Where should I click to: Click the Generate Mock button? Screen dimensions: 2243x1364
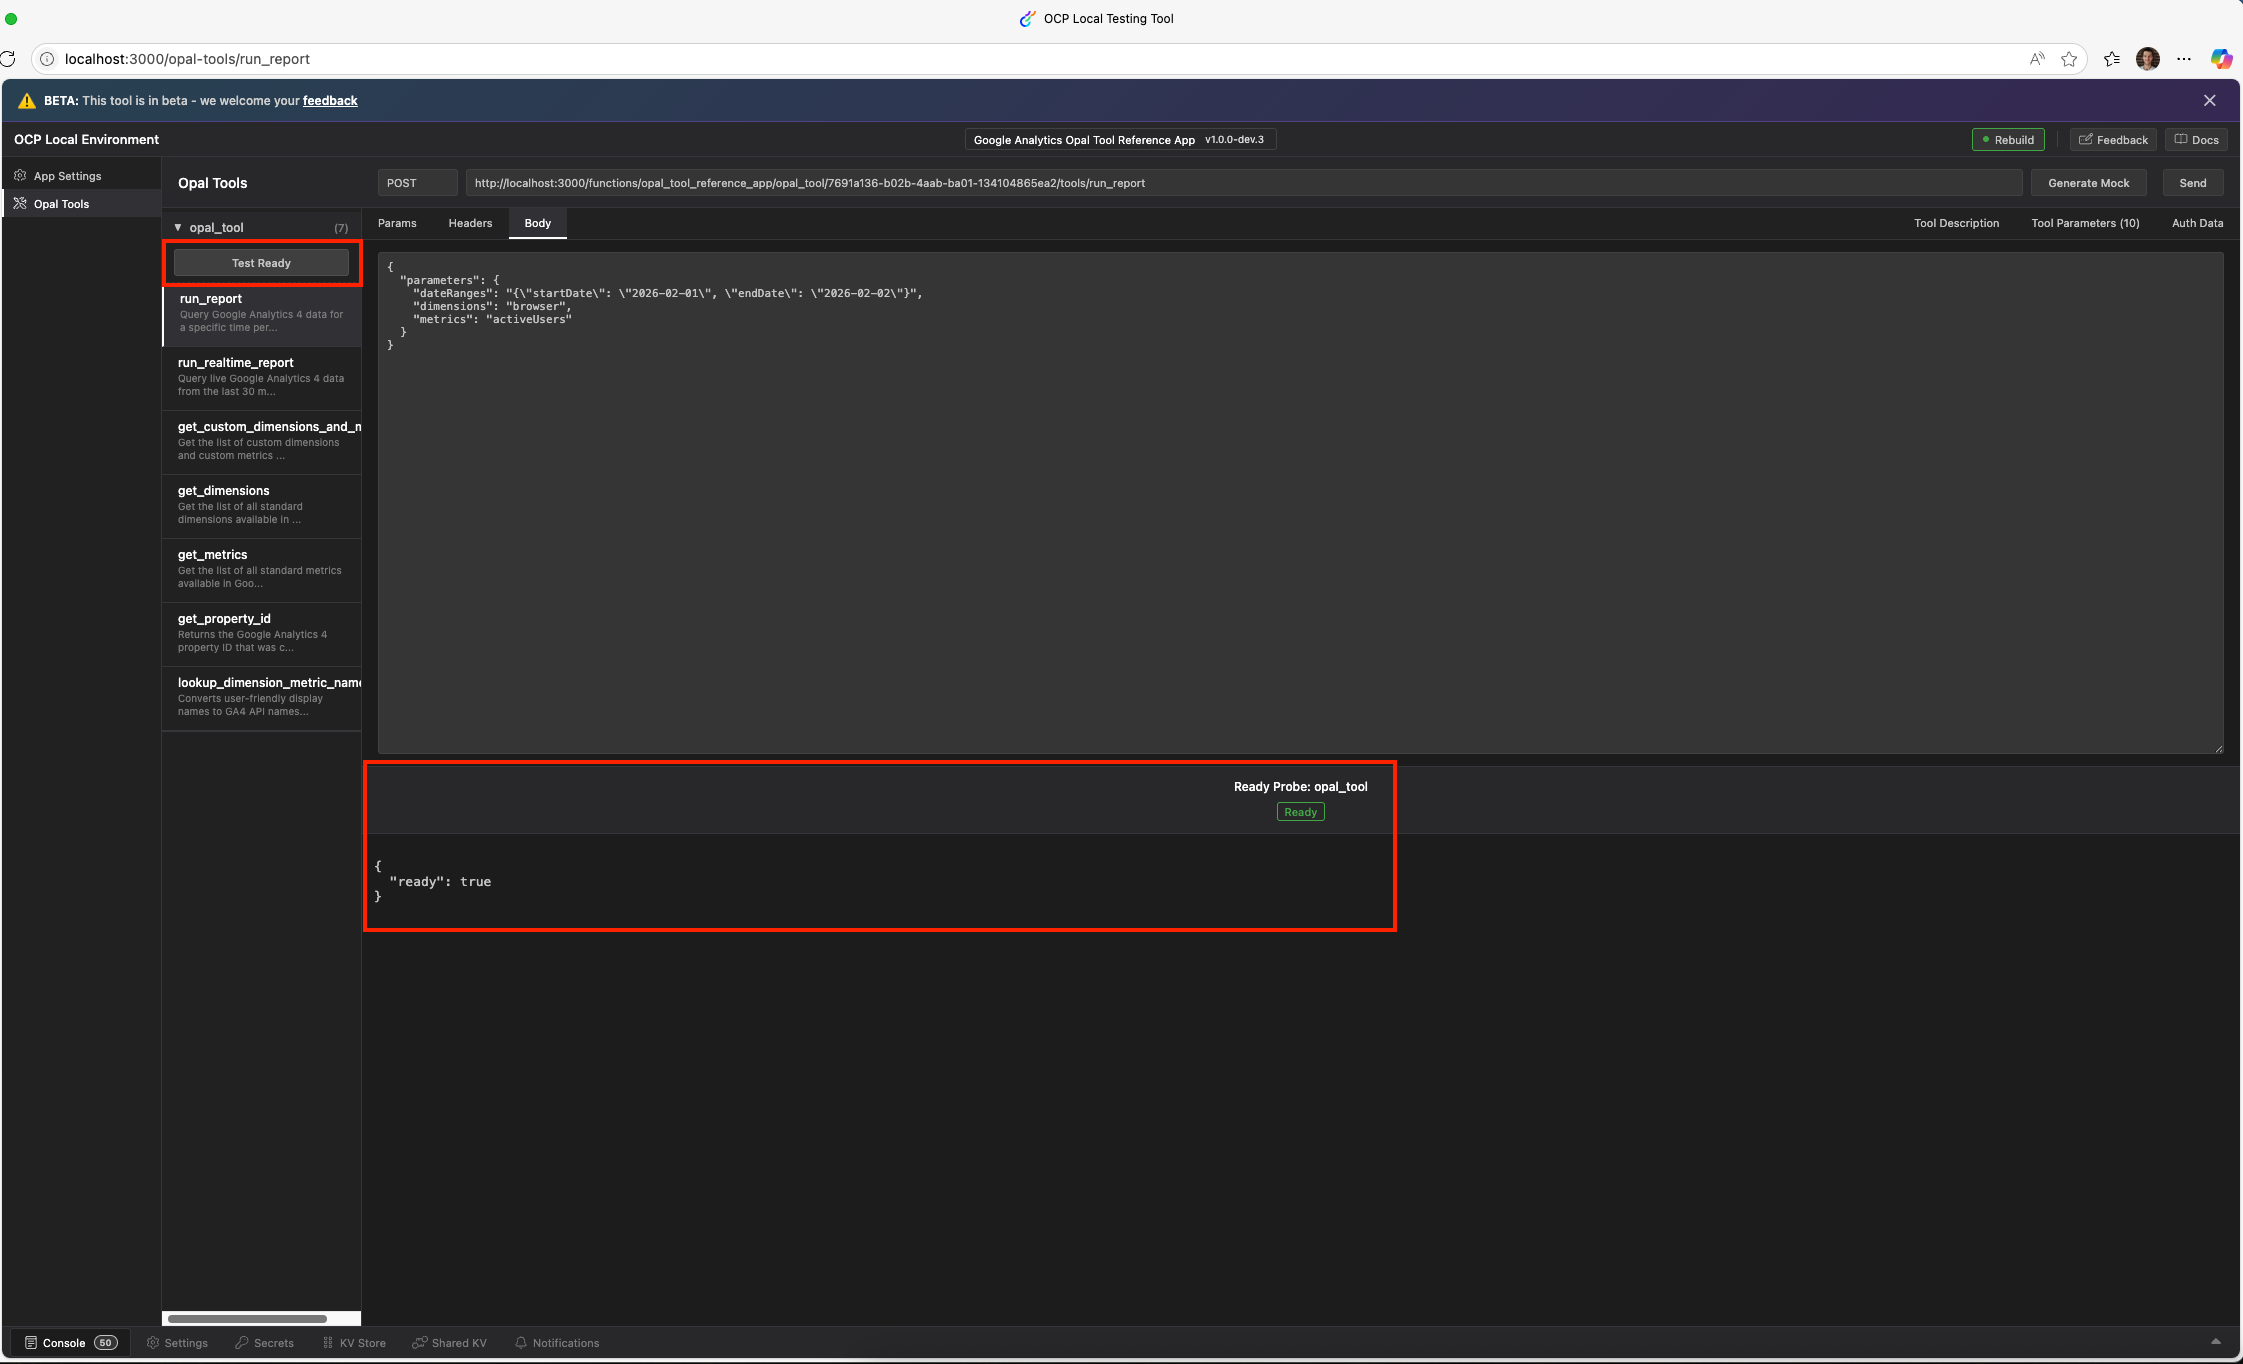[2088, 183]
